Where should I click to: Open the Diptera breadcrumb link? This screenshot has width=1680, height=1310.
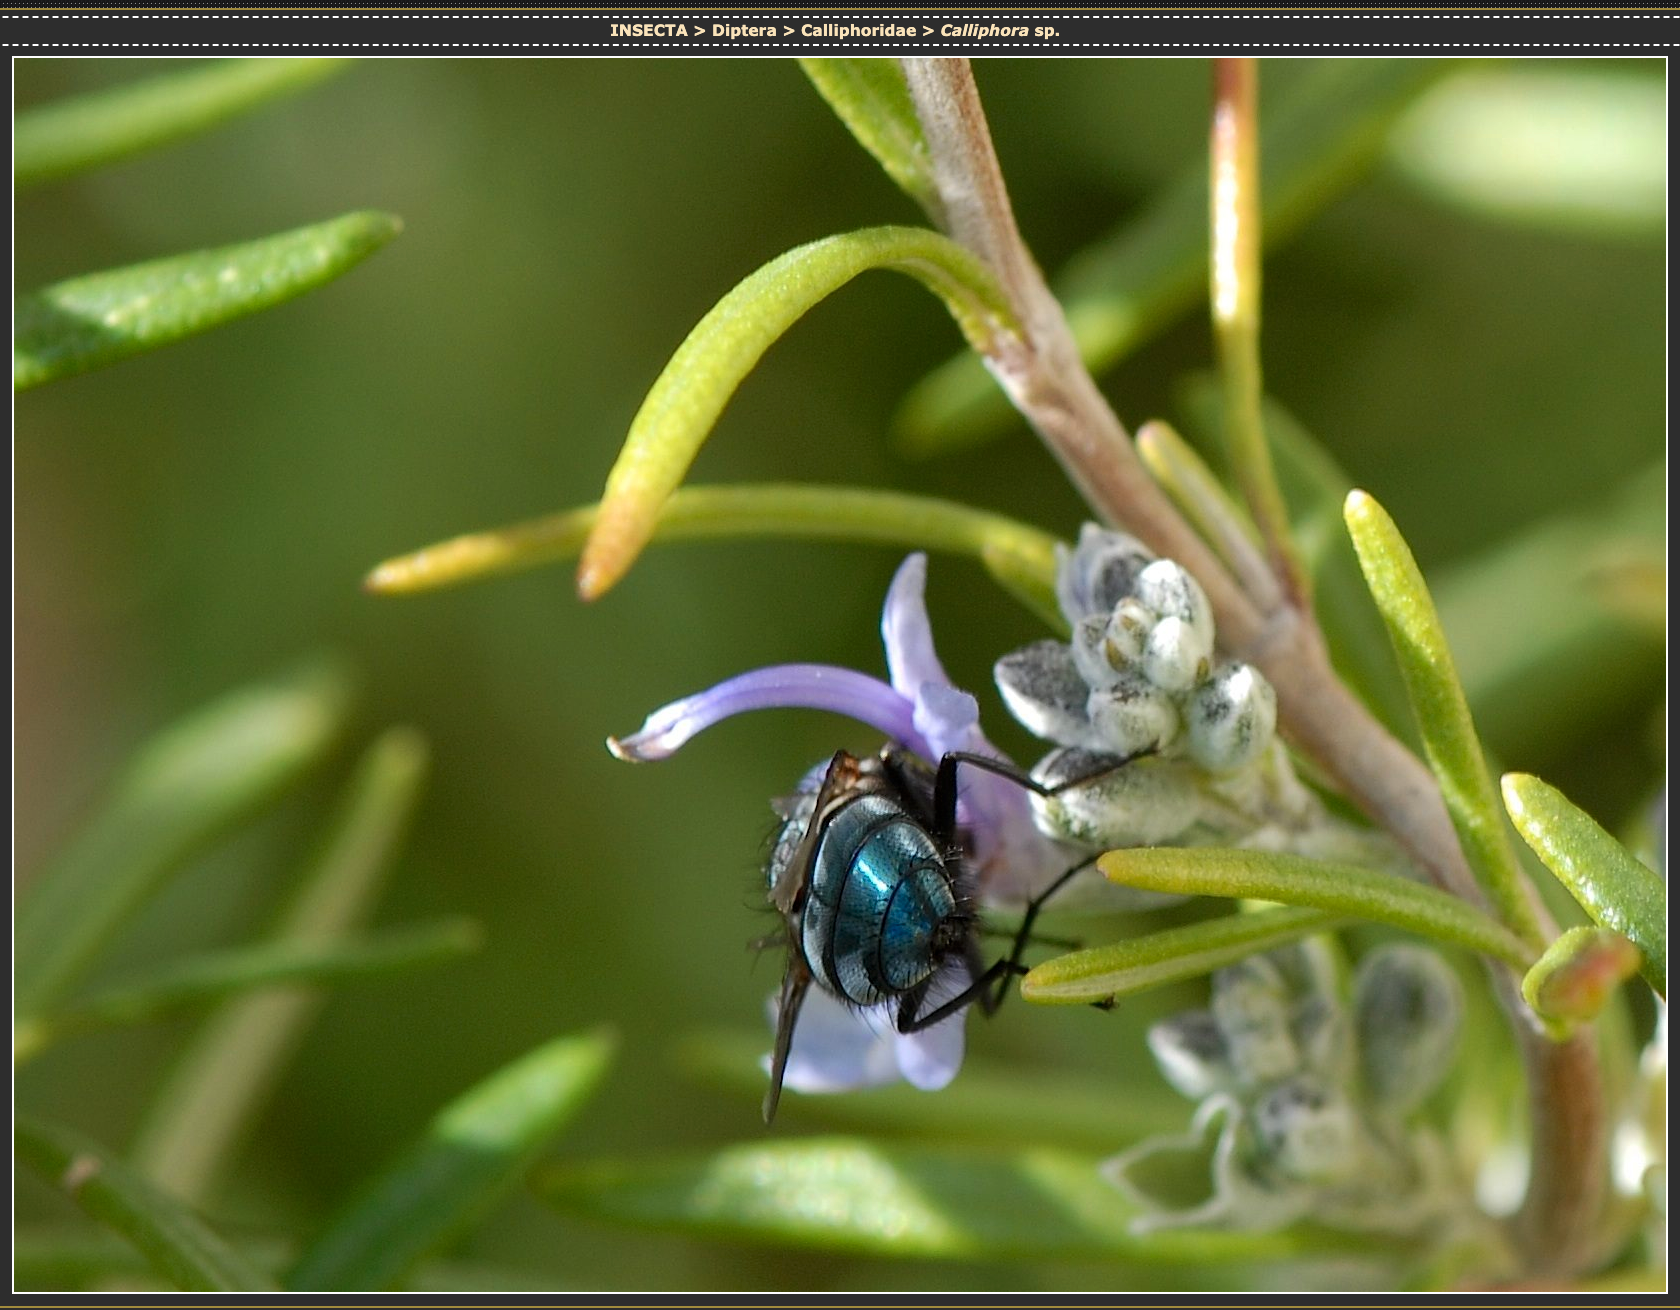pos(743,30)
